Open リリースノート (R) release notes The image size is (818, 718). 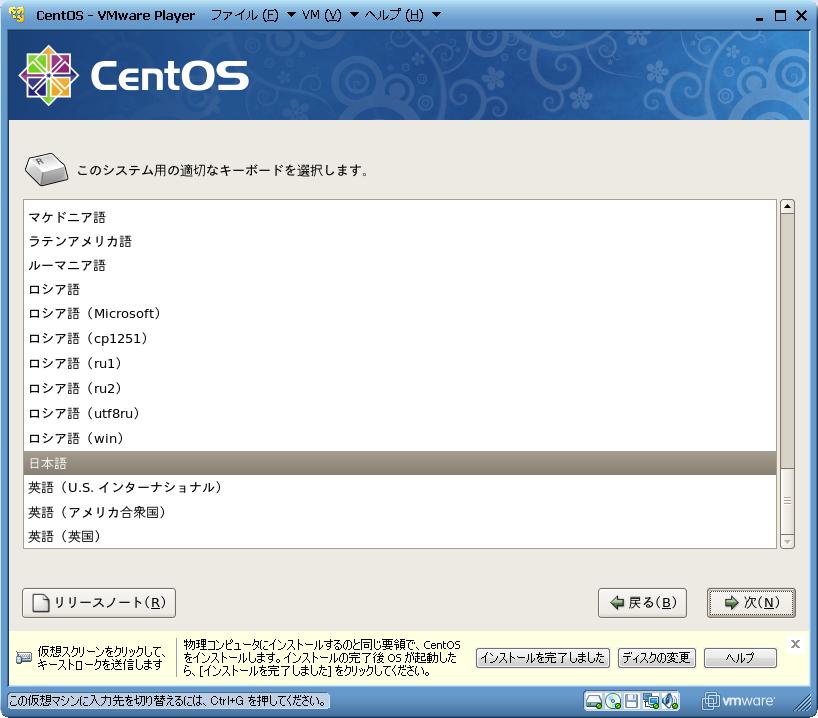pyautogui.click(x=99, y=603)
